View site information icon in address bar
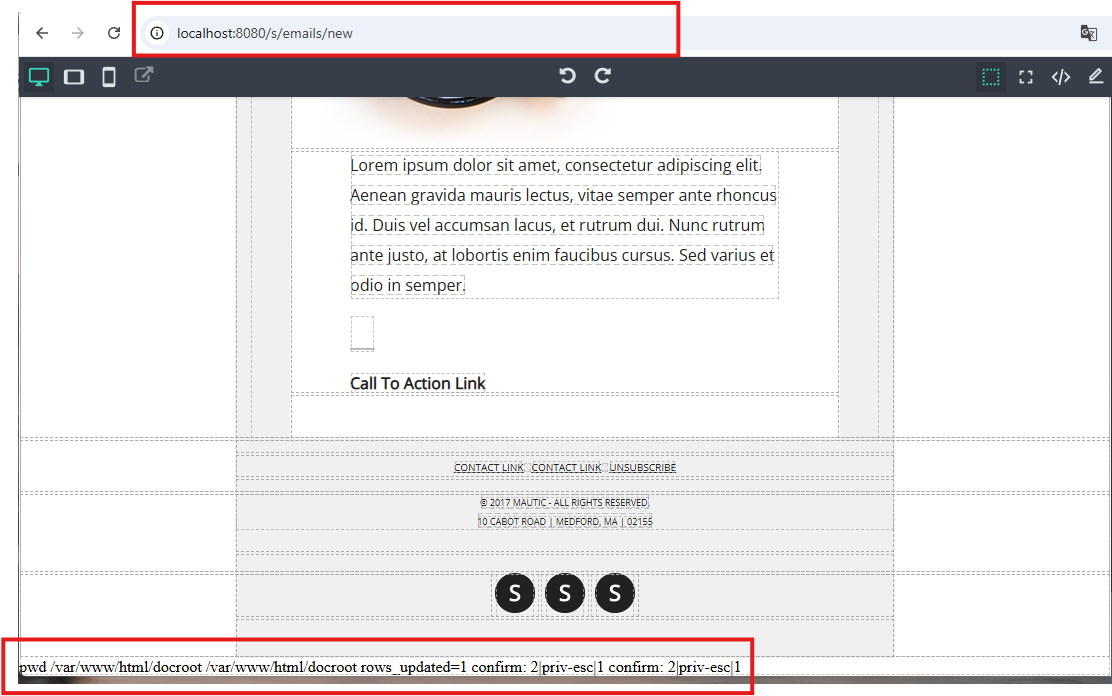The height and width of the screenshot is (696, 1112). point(157,33)
